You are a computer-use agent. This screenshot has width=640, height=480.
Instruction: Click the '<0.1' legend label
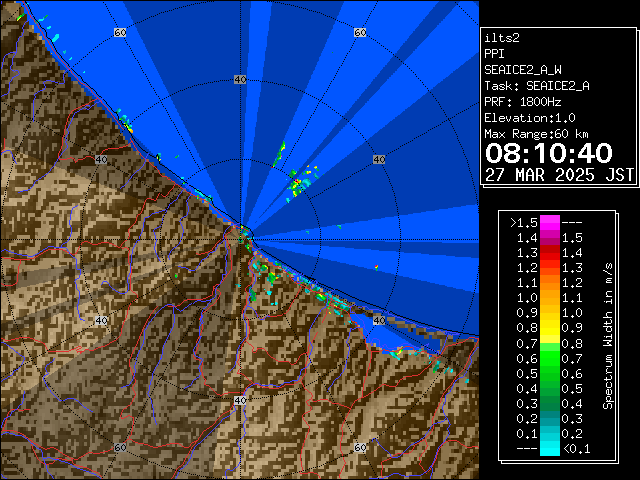(576, 449)
